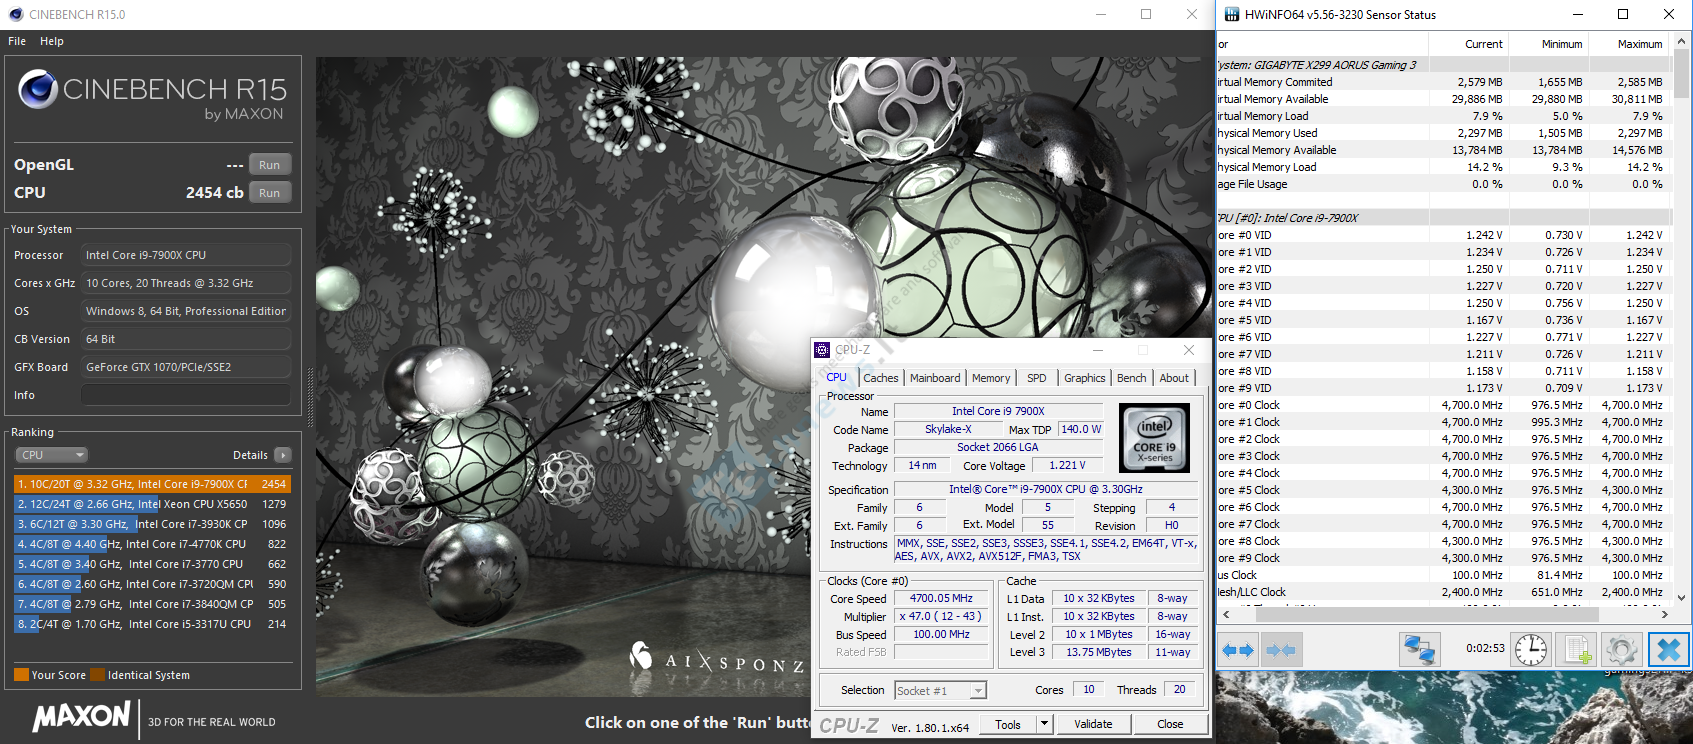Switch to CPU-Z About tab

(1174, 378)
